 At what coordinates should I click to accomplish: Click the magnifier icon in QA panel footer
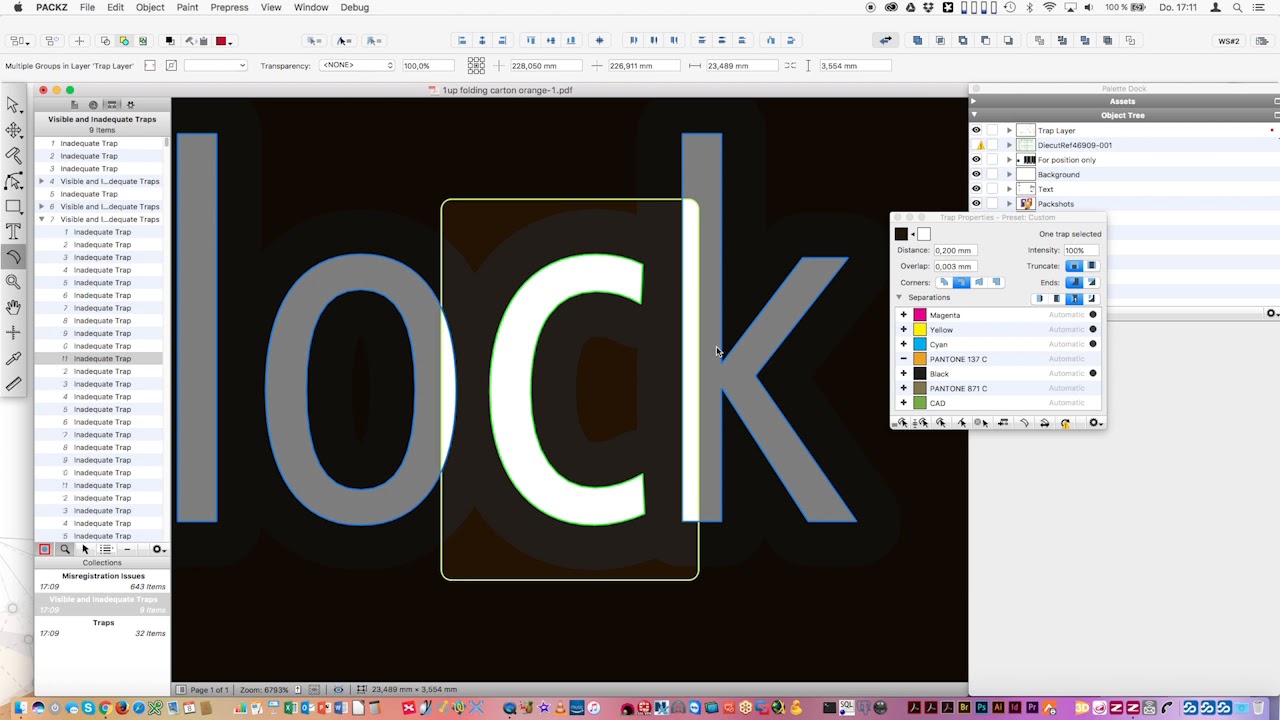[65, 549]
